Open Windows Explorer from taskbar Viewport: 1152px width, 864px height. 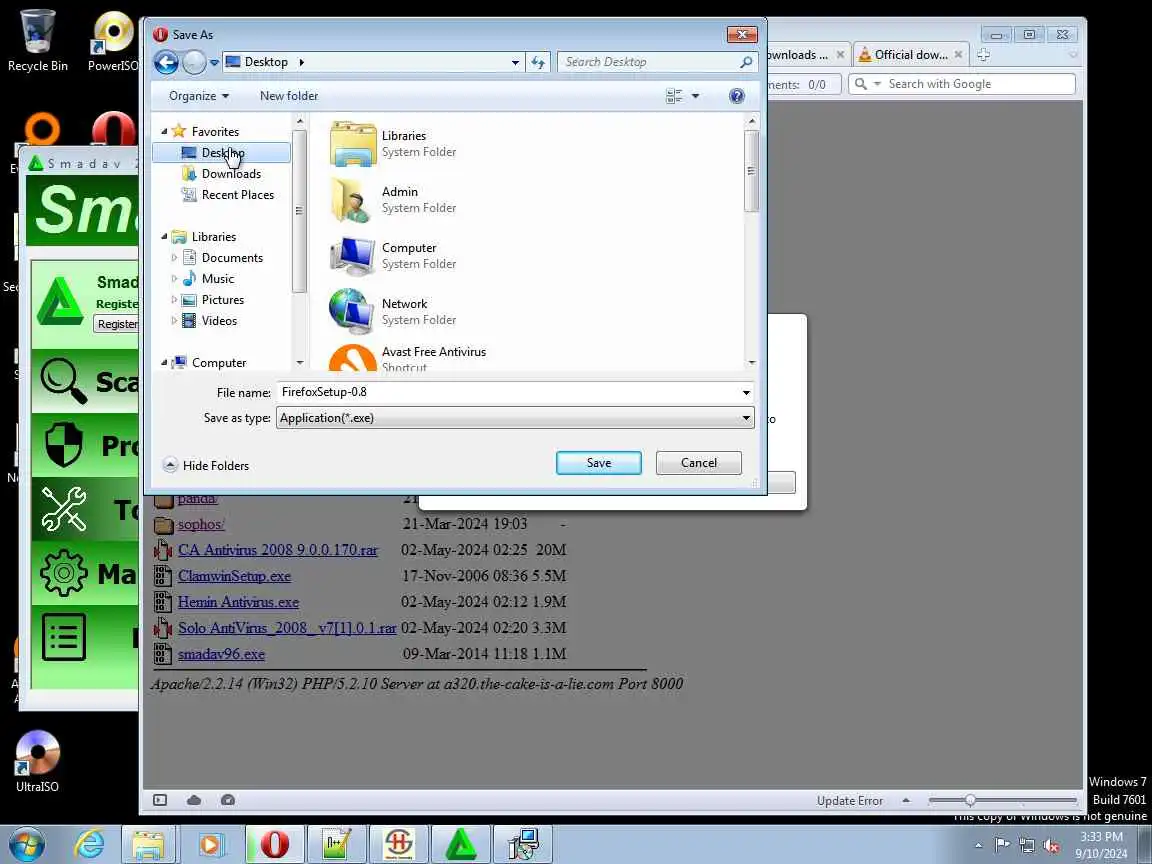pyautogui.click(x=148, y=844)
